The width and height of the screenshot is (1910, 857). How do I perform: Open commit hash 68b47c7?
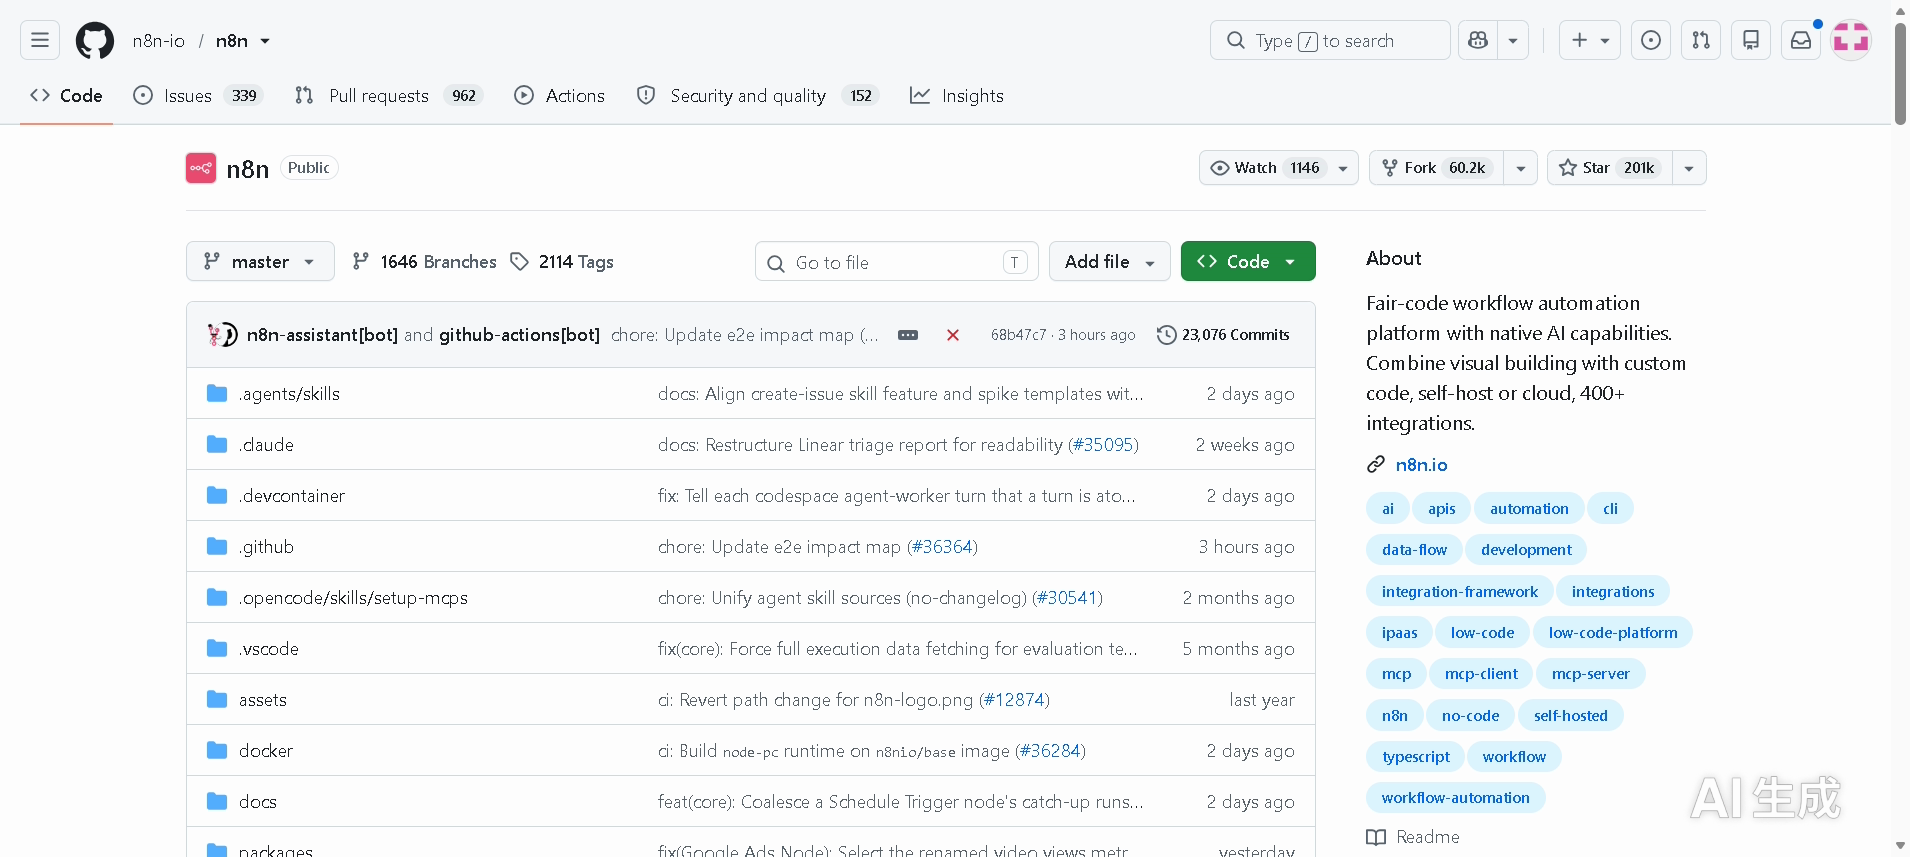pyautogui.click(x=1019, y=335)
